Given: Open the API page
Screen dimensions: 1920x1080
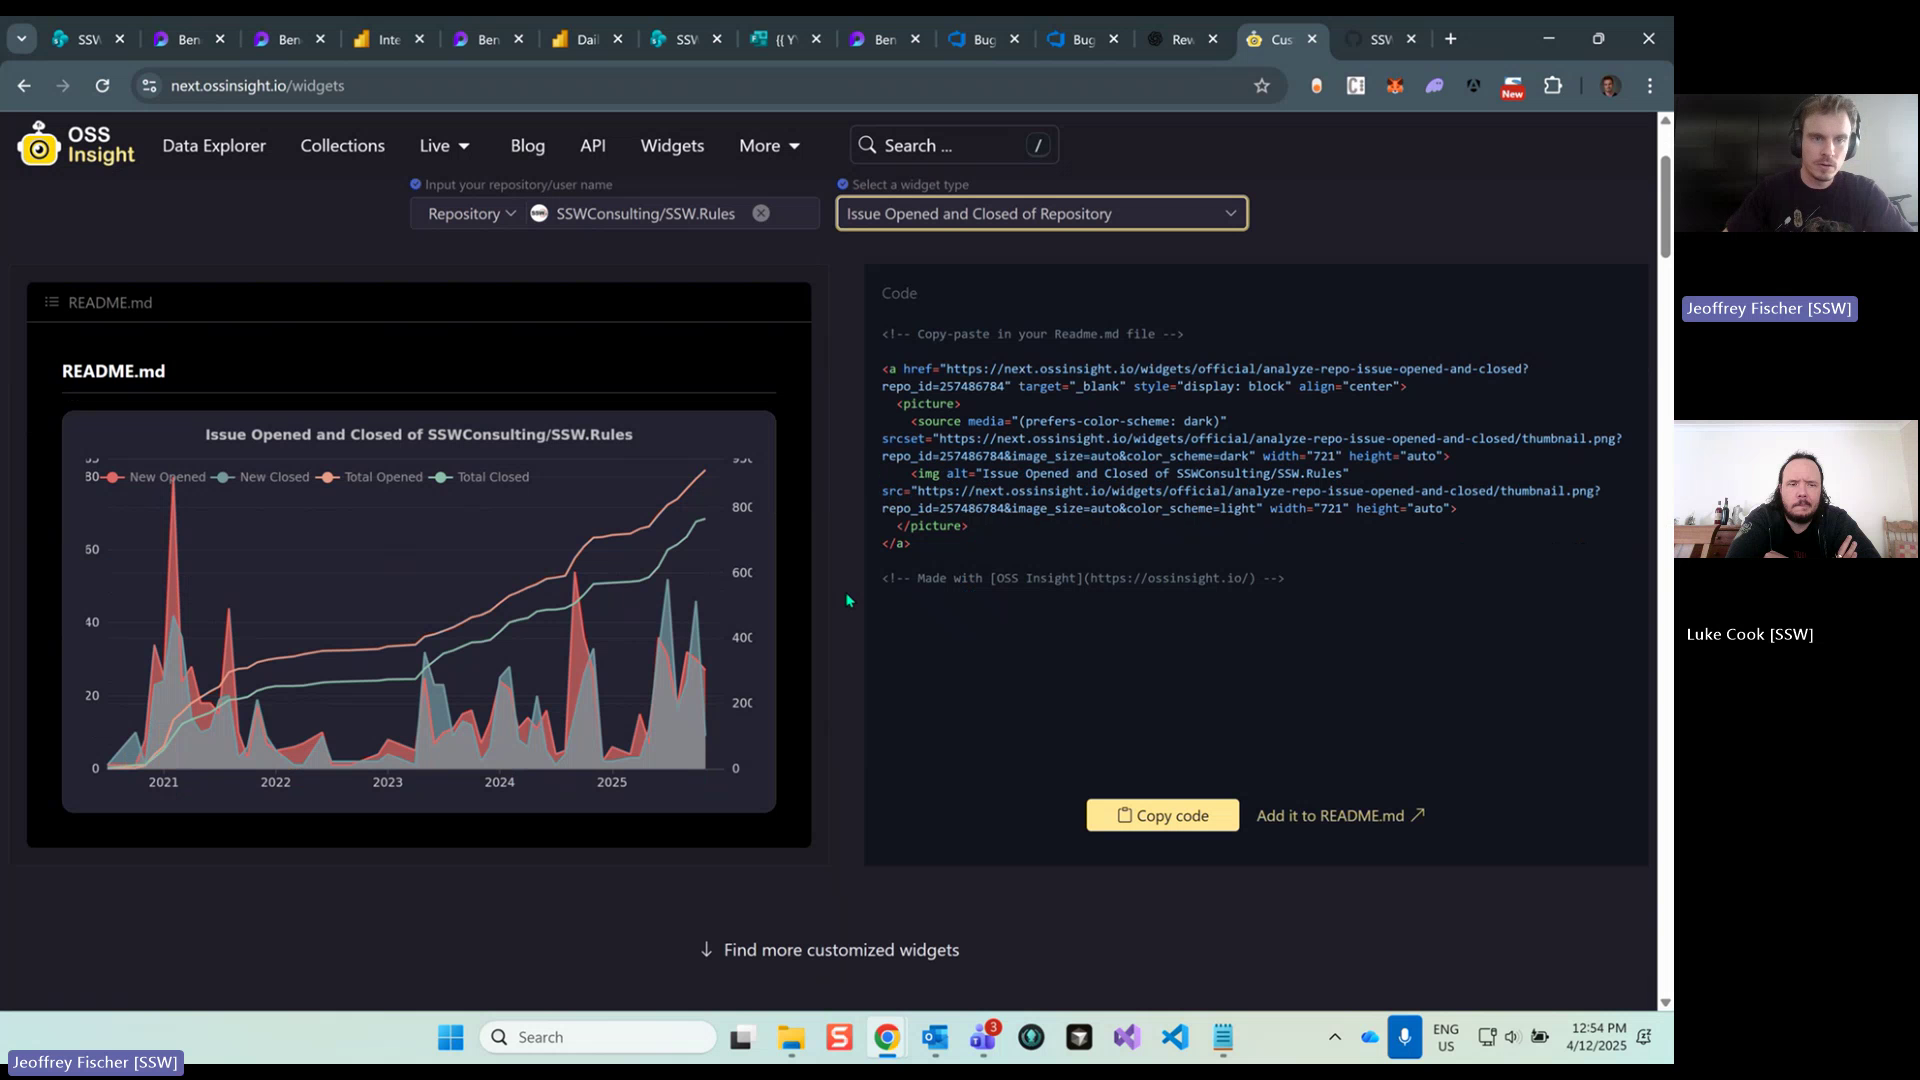Looking at the screenshot, I should click(593, 146).
